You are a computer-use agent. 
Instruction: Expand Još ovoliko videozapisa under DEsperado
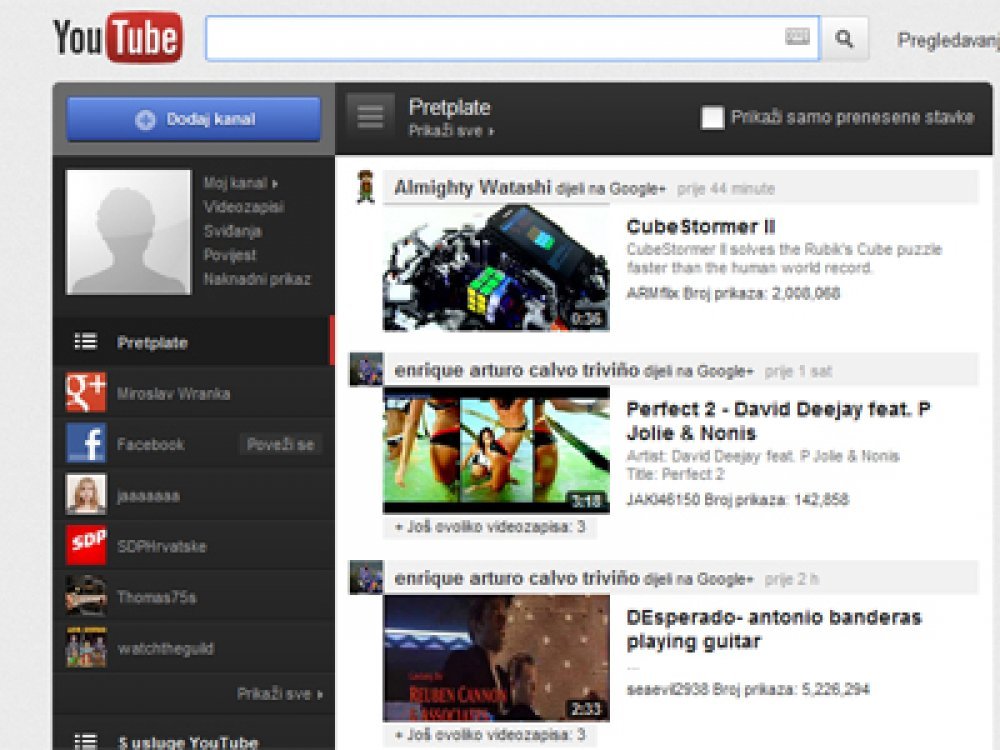(x=490, y=735)
